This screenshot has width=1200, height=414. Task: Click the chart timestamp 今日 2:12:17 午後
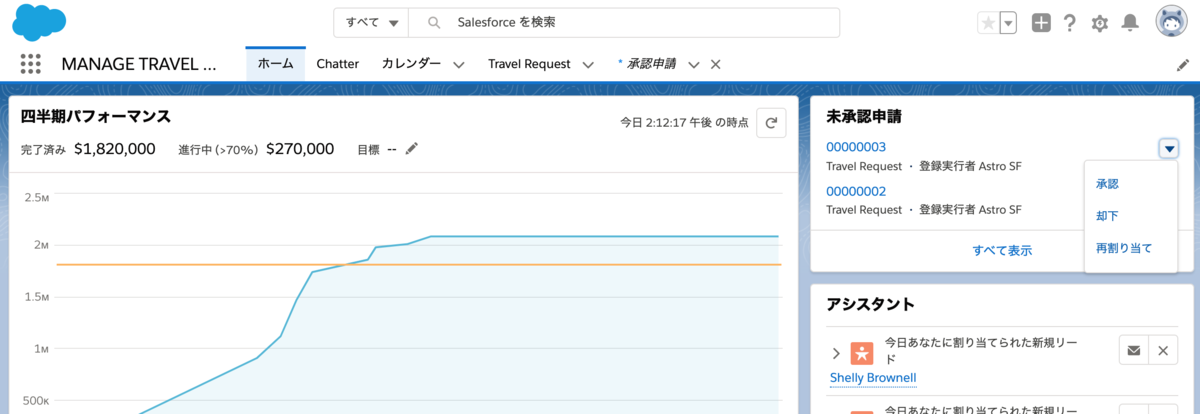coord(684,122)
